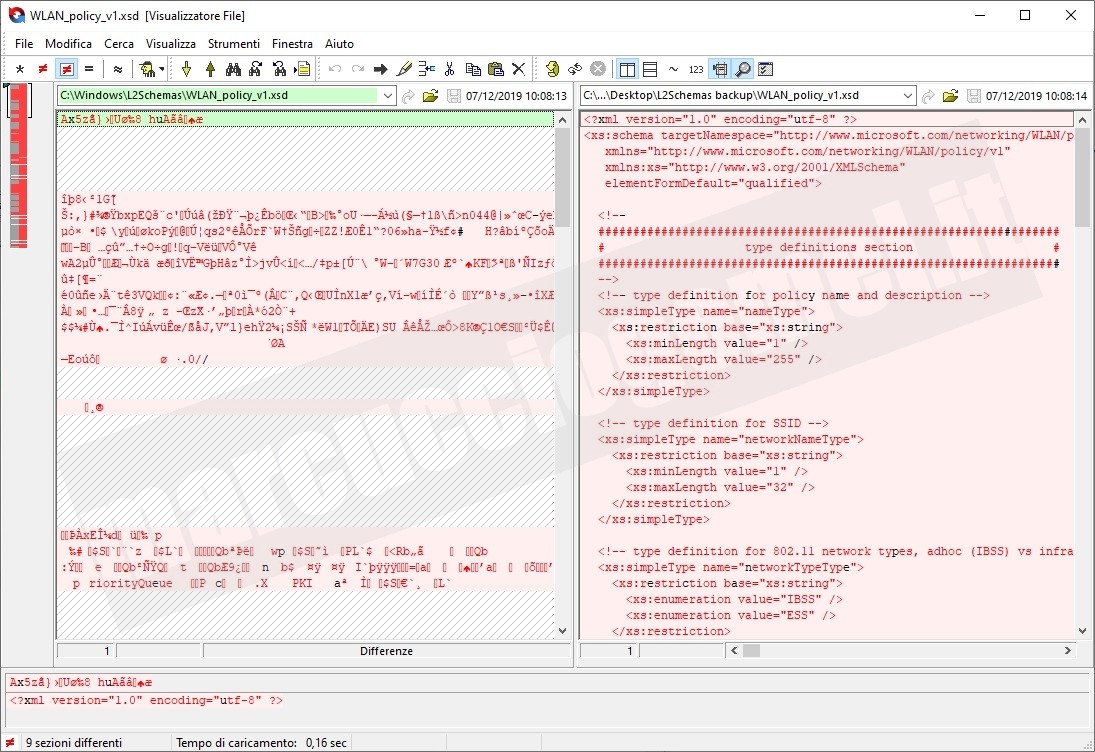This screenshot has width=1095, height=752.
Task: Toggle the thumbnail view button
Action: pos(719,69)
